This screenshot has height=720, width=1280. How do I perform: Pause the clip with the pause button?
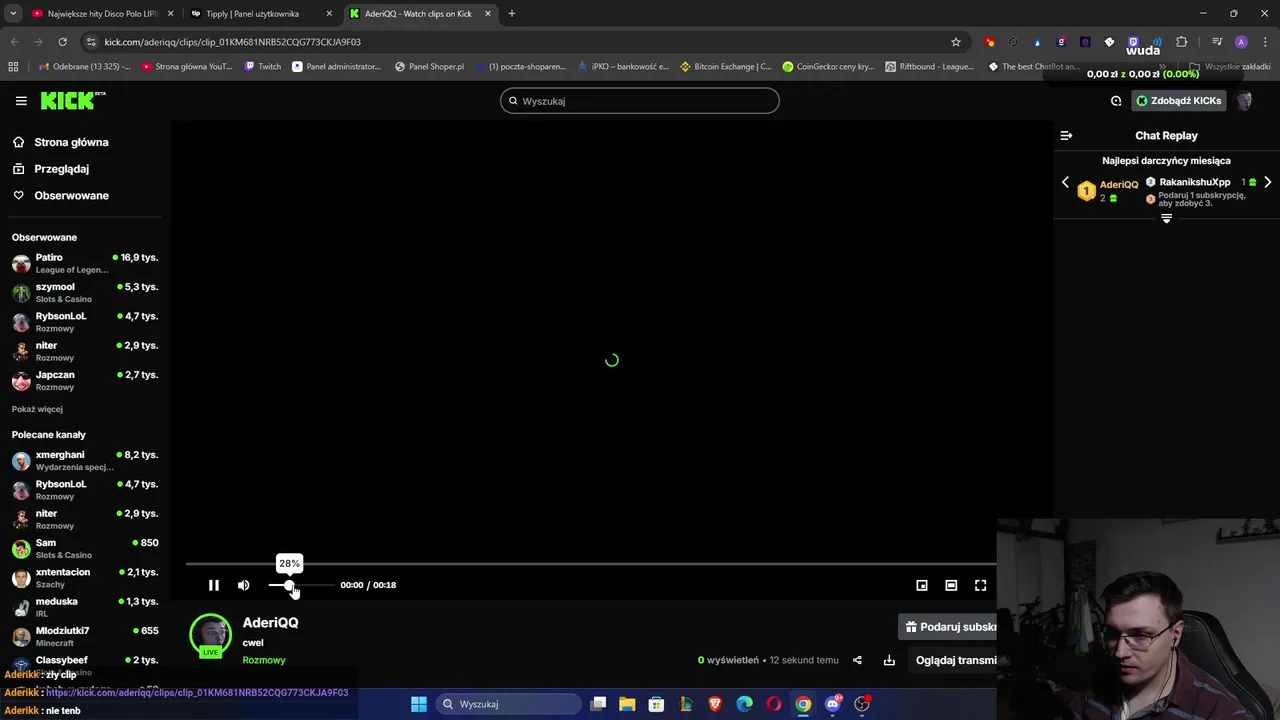[213, 585]
